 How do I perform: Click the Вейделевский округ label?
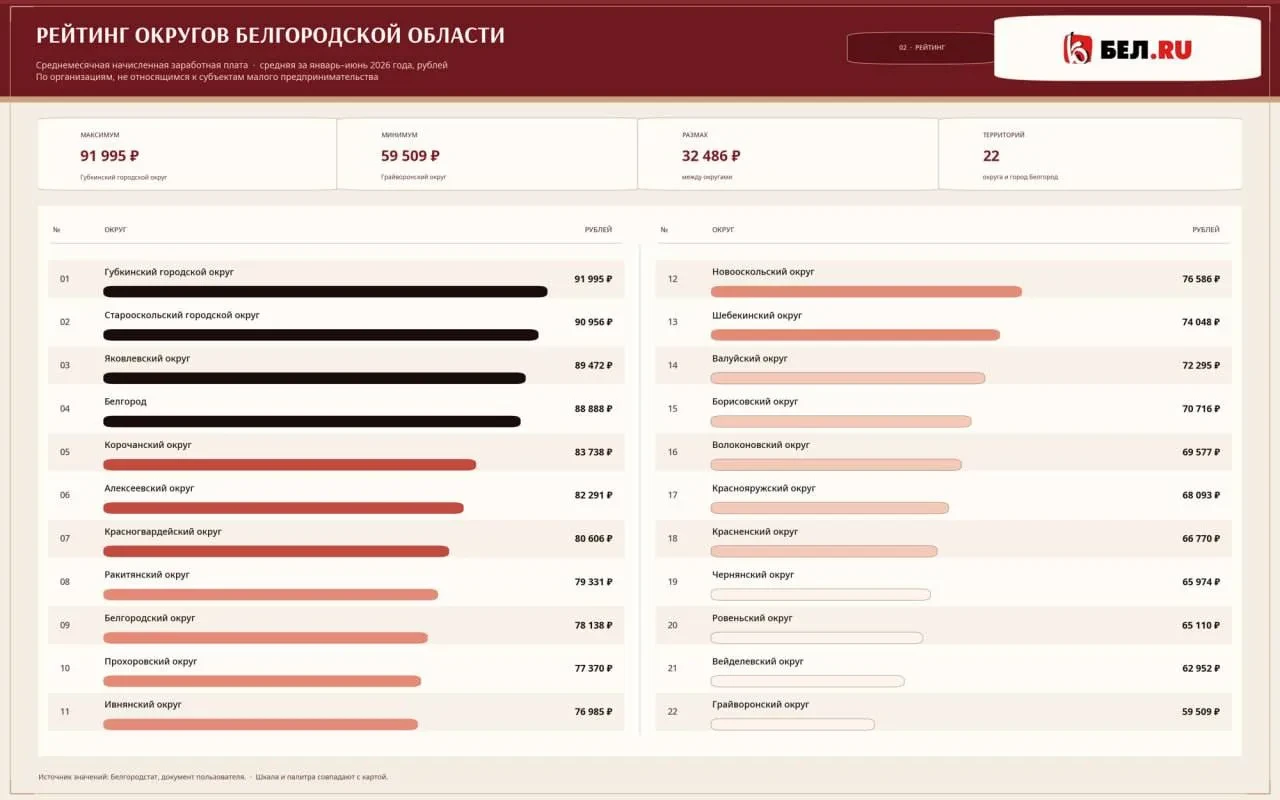coord(758,662)
